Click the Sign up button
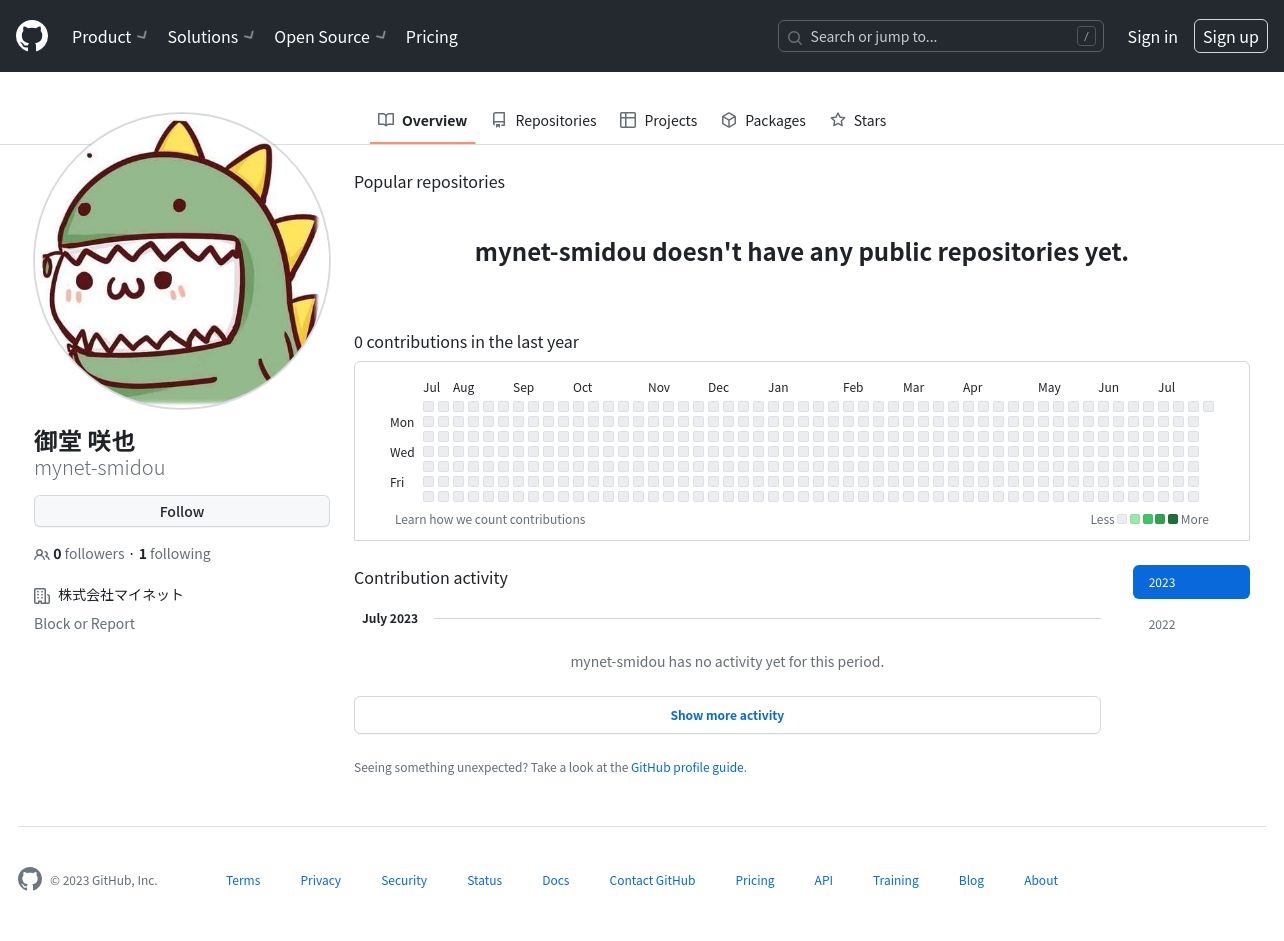Image resolution: width=1284 pixels, height=941 pixels. [1231, 36]
